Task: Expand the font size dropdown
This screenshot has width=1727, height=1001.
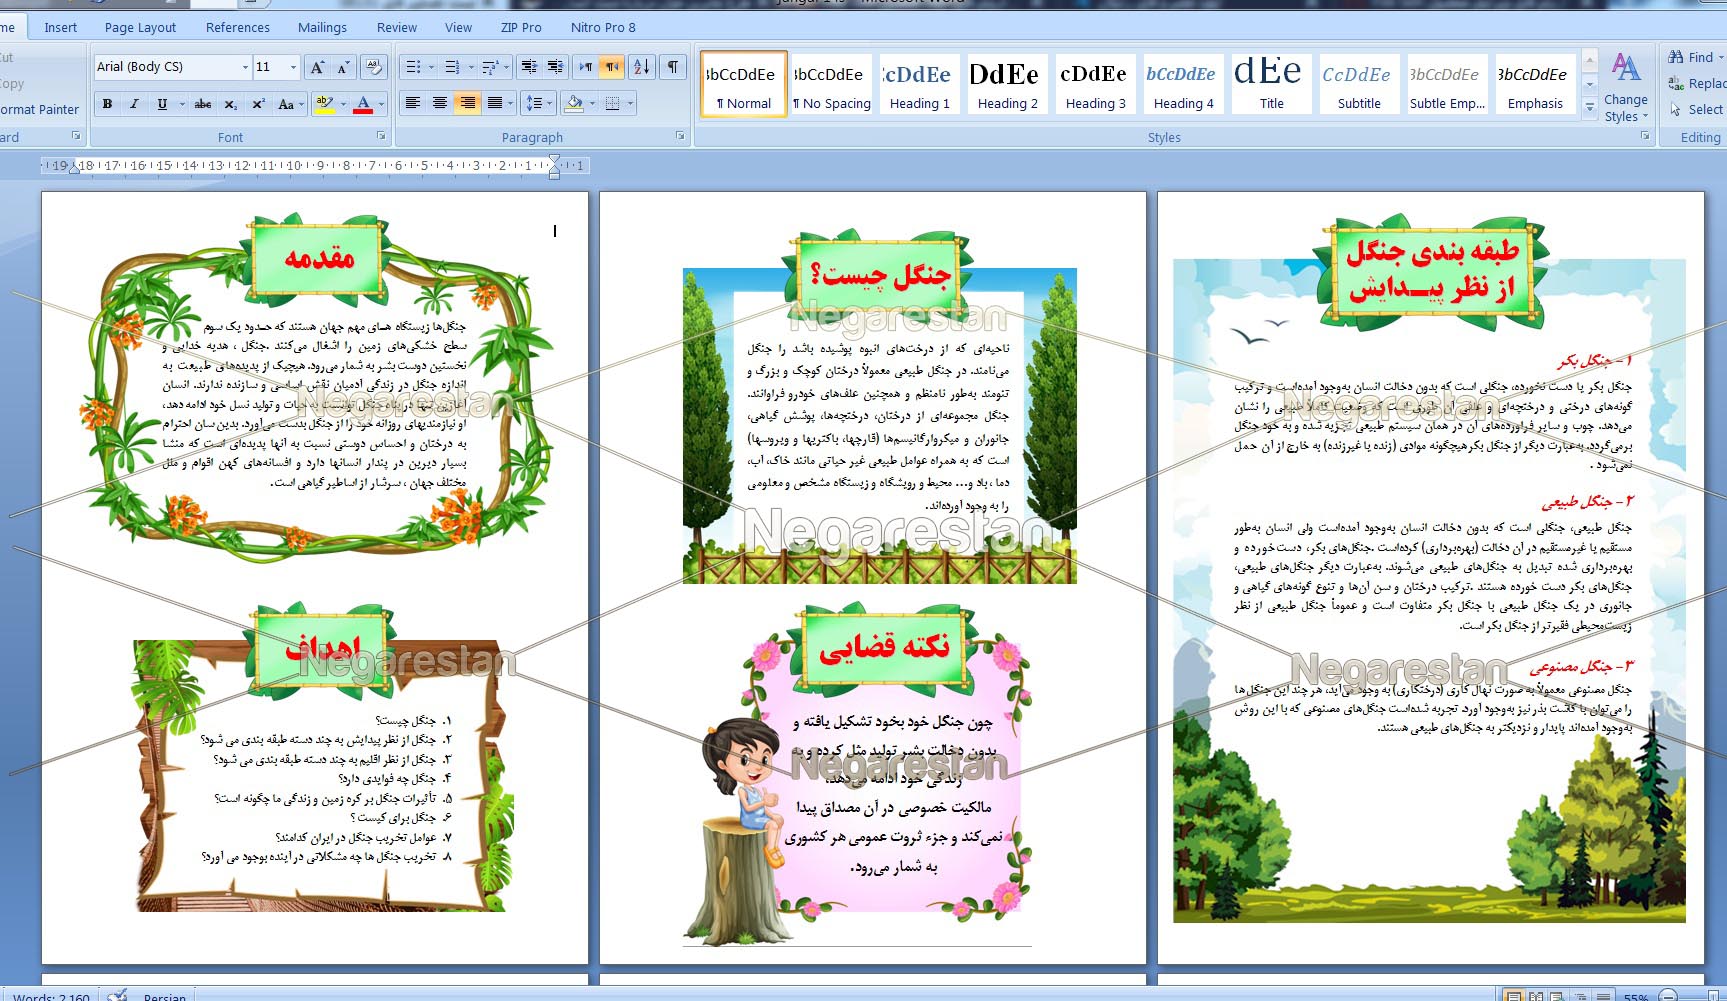Action: point(293,67)
